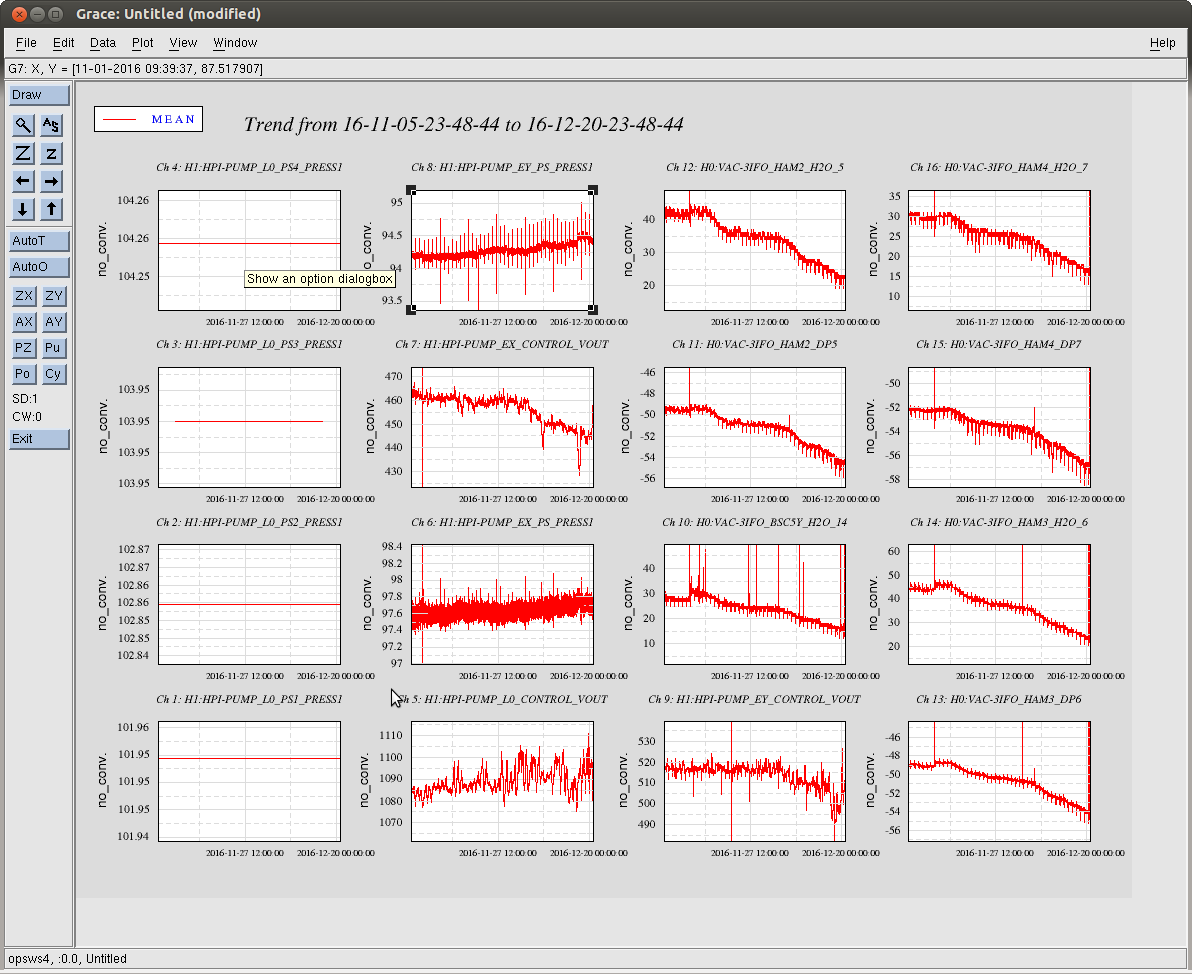1192x974 pixels.
Task: Open the Help menu
Action: [1162, 43]
